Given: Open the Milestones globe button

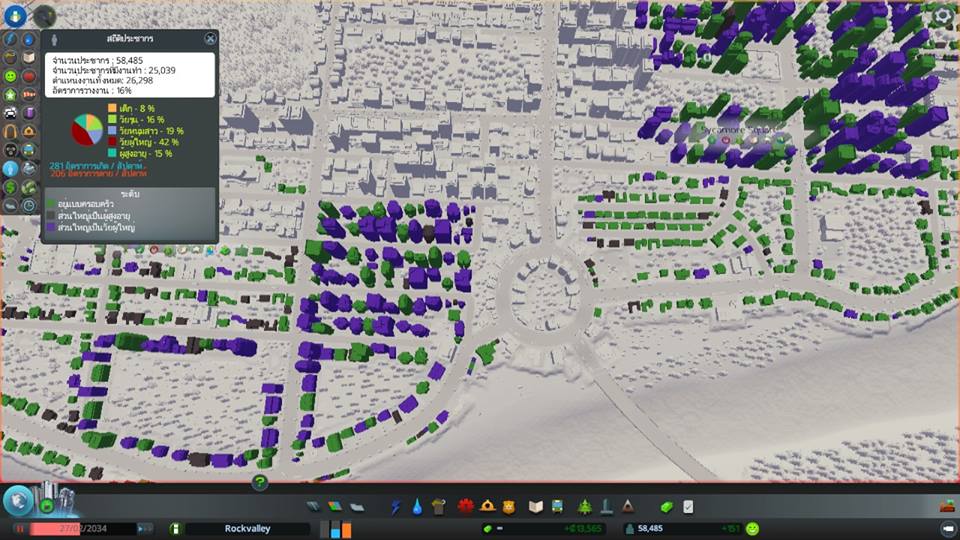Looking at the screenshot, I should (18, 501).
